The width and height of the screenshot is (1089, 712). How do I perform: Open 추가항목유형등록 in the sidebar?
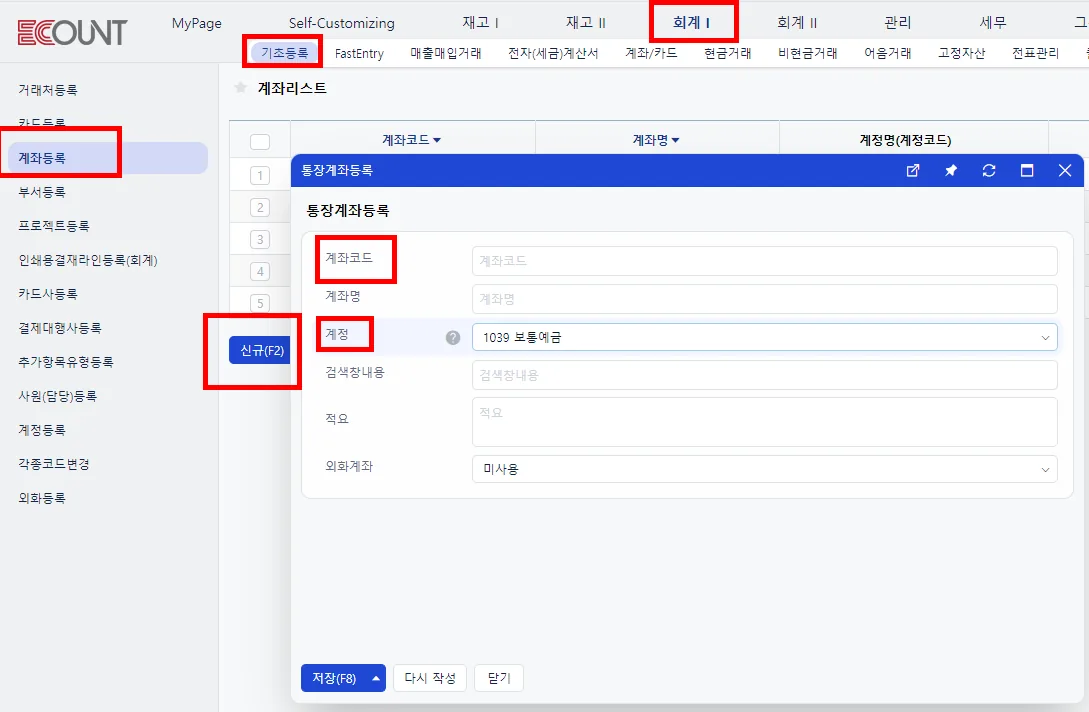click(65, 362)
